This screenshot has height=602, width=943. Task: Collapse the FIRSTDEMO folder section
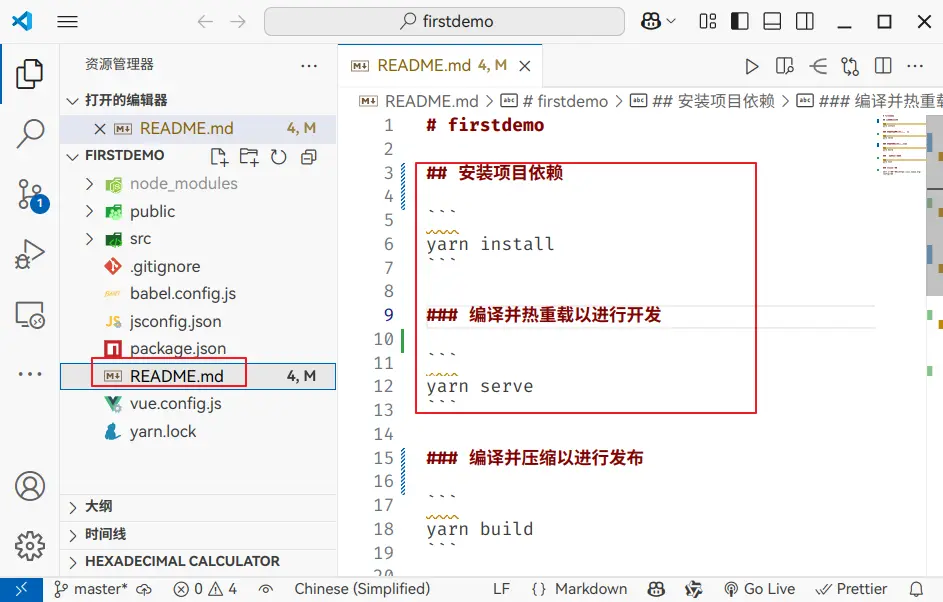(73, 156)
